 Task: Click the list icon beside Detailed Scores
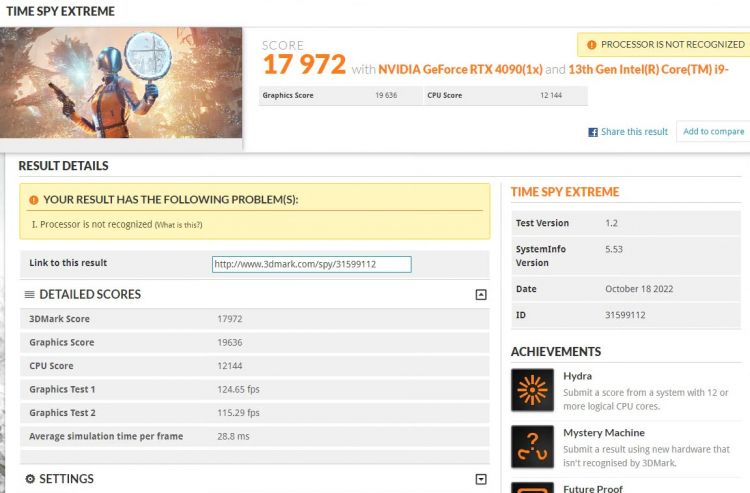tap(30, 295)
